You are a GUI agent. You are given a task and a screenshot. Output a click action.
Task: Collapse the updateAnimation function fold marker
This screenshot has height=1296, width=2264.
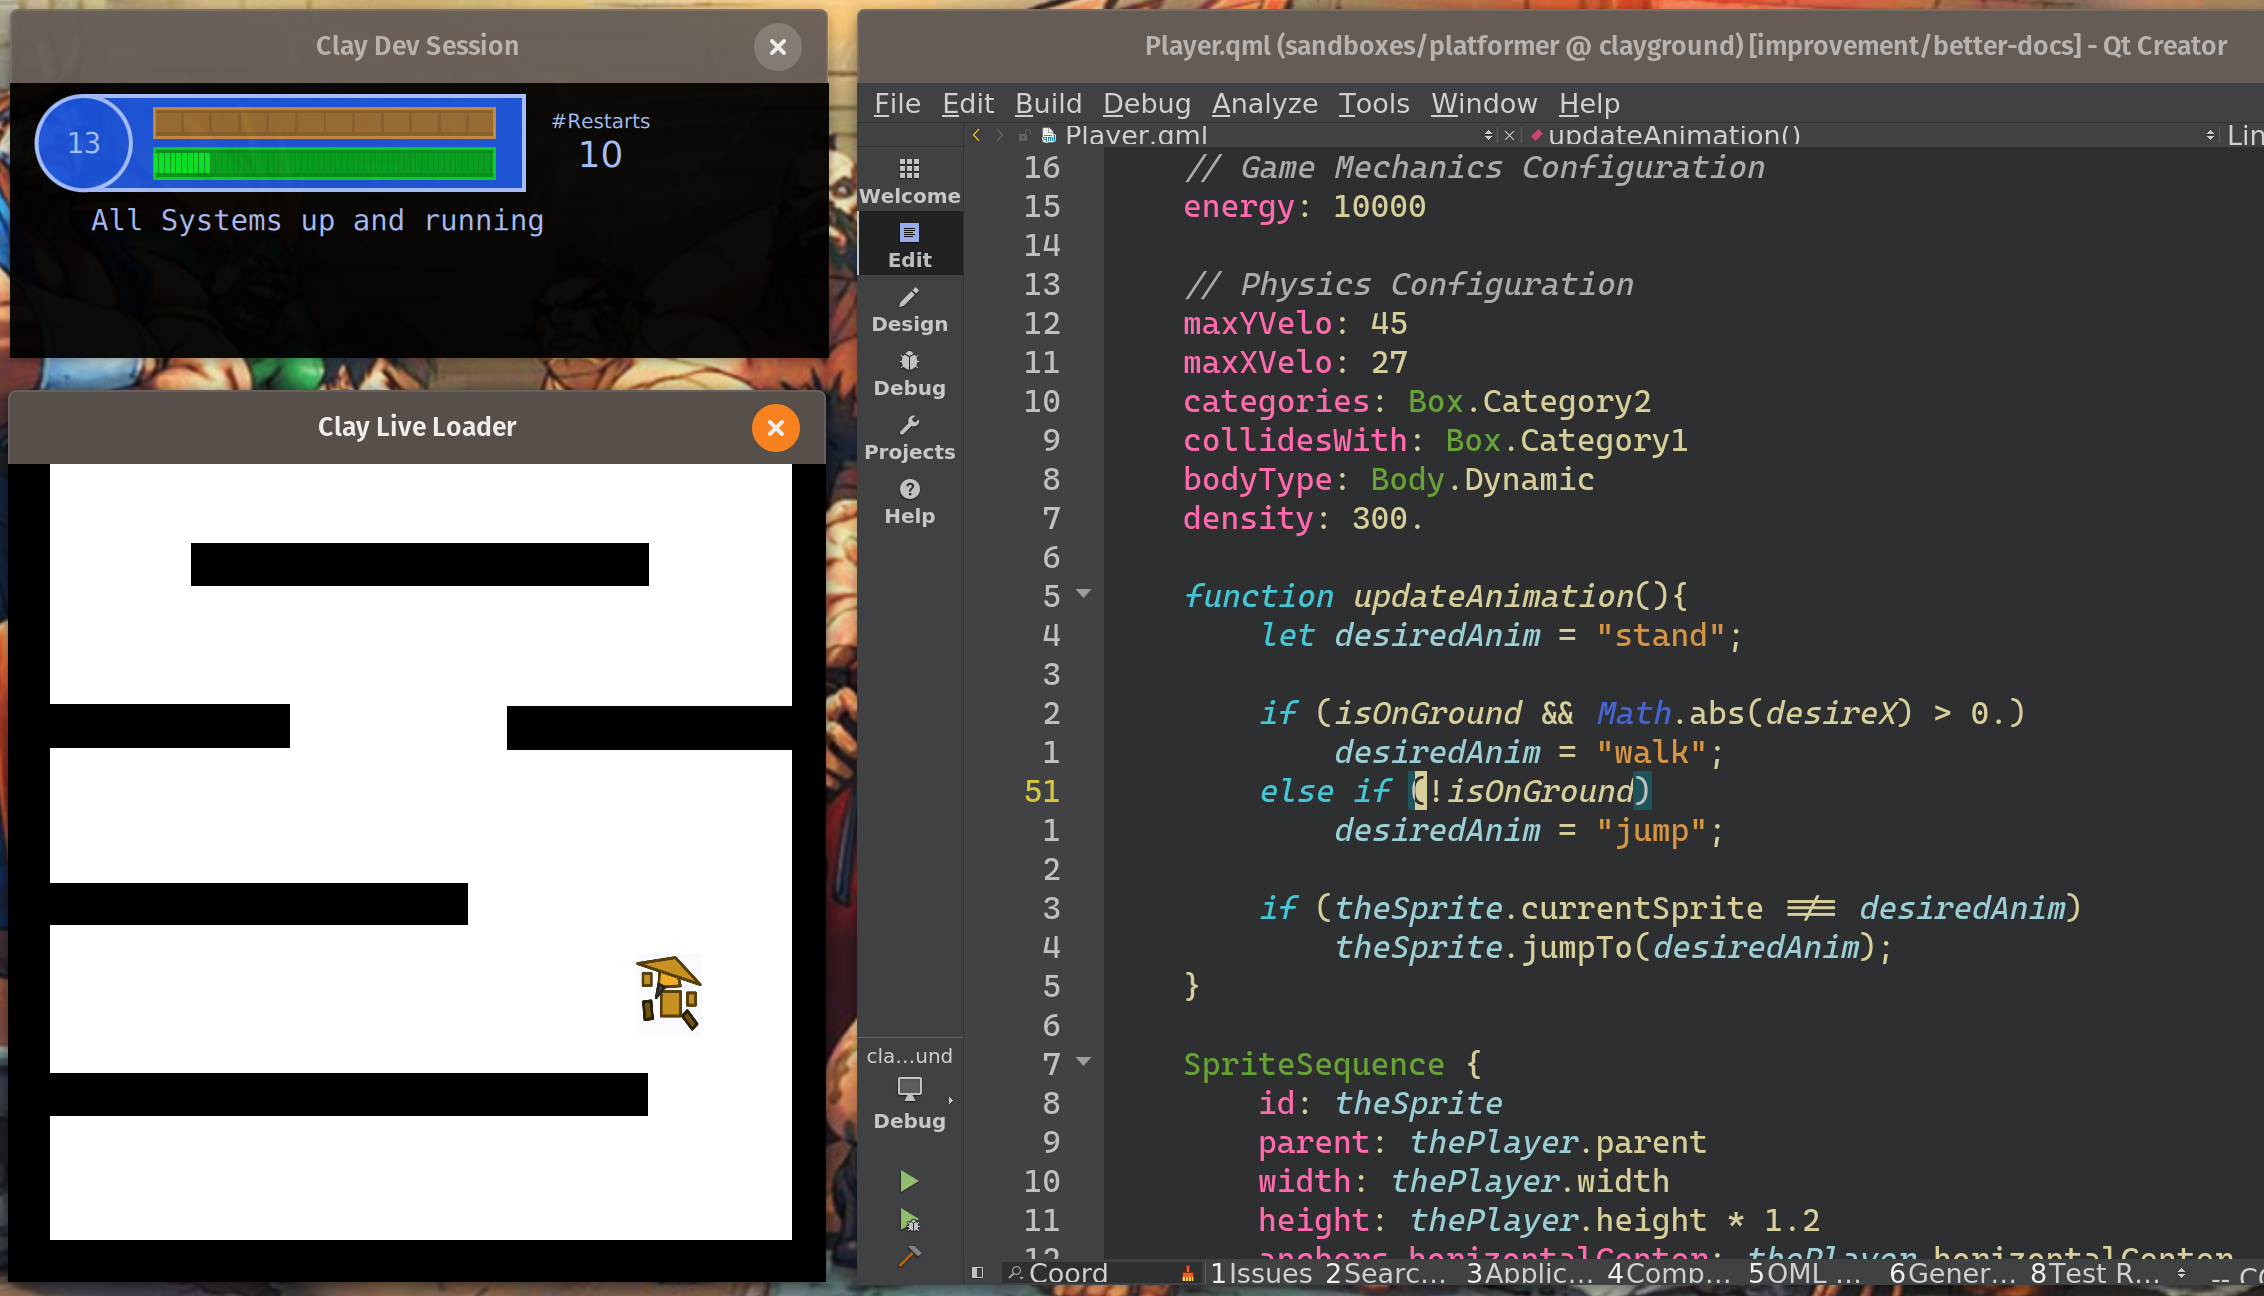click(1083, 595)
